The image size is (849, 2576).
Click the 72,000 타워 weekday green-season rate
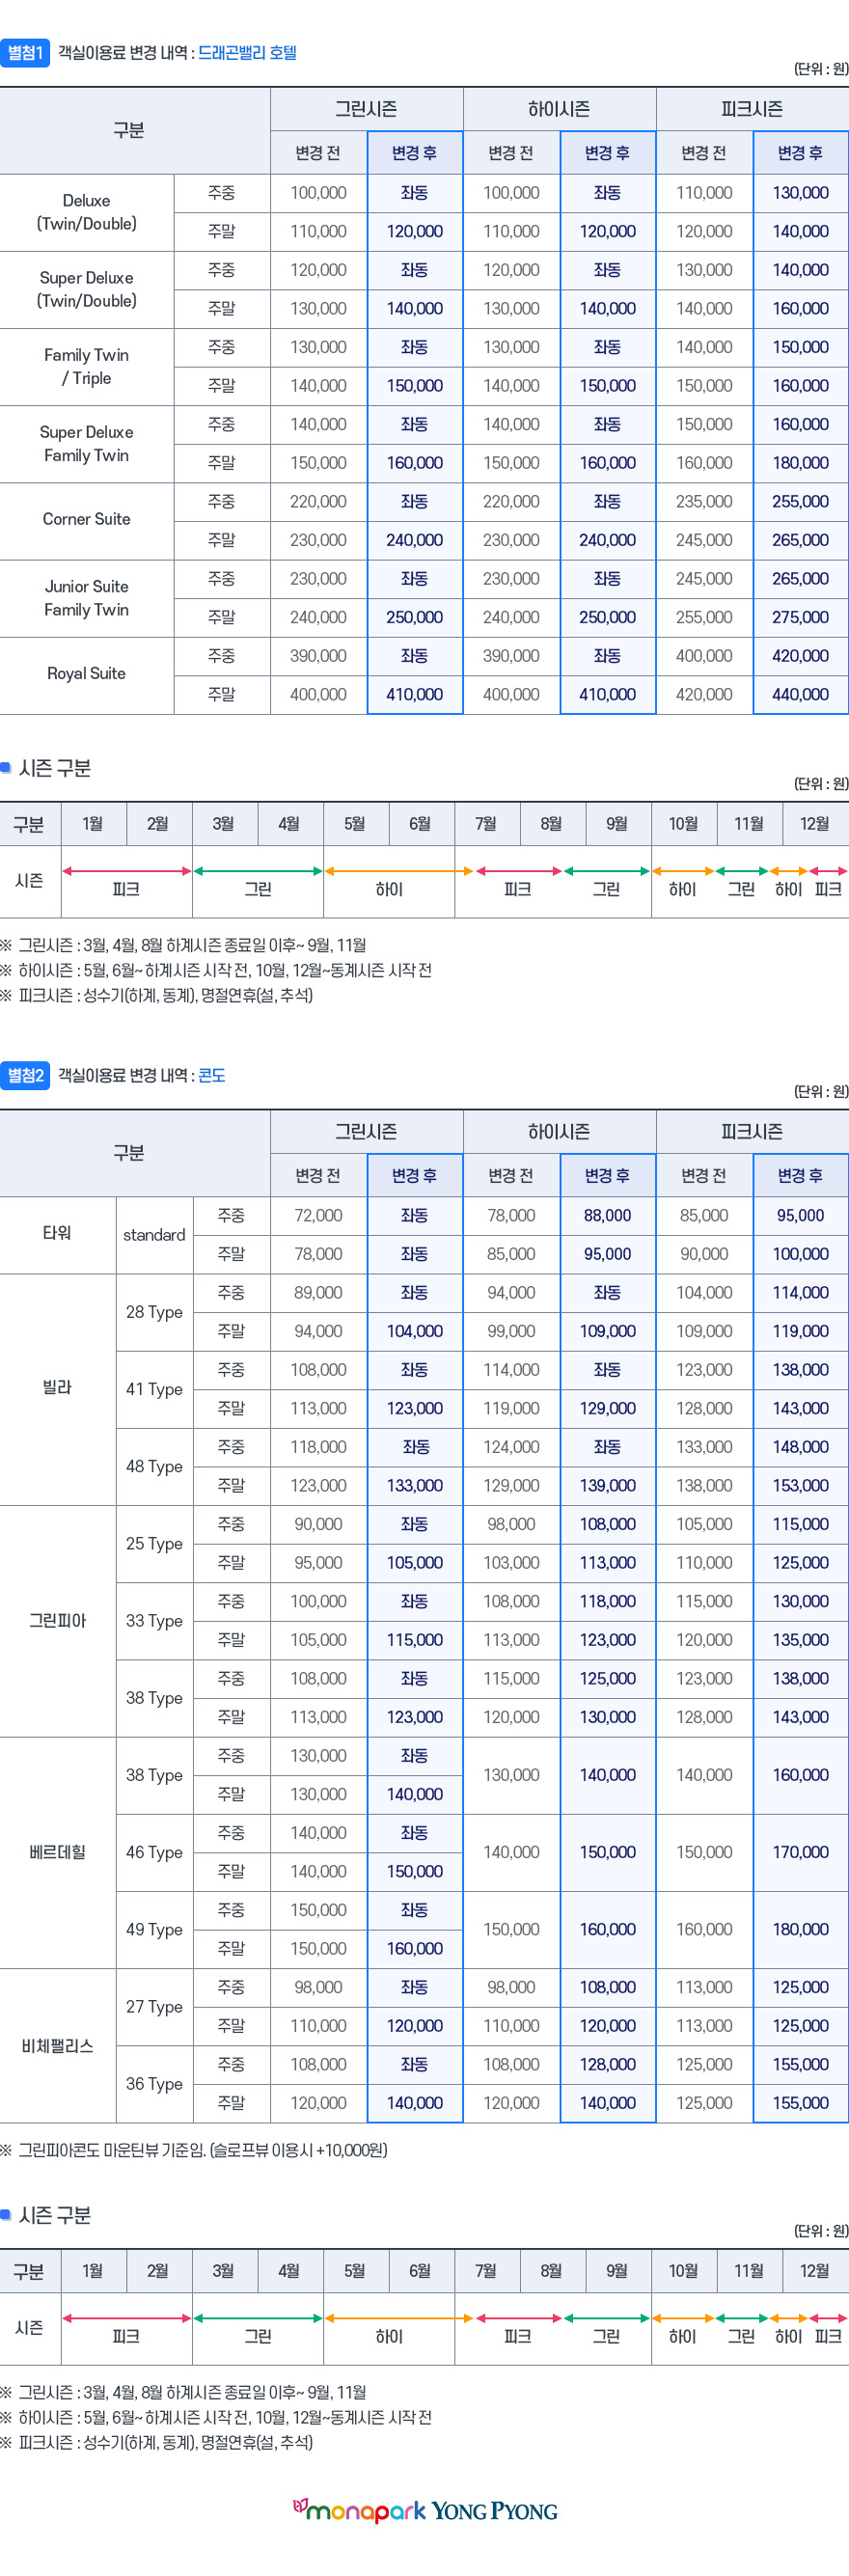(318, 1215)
